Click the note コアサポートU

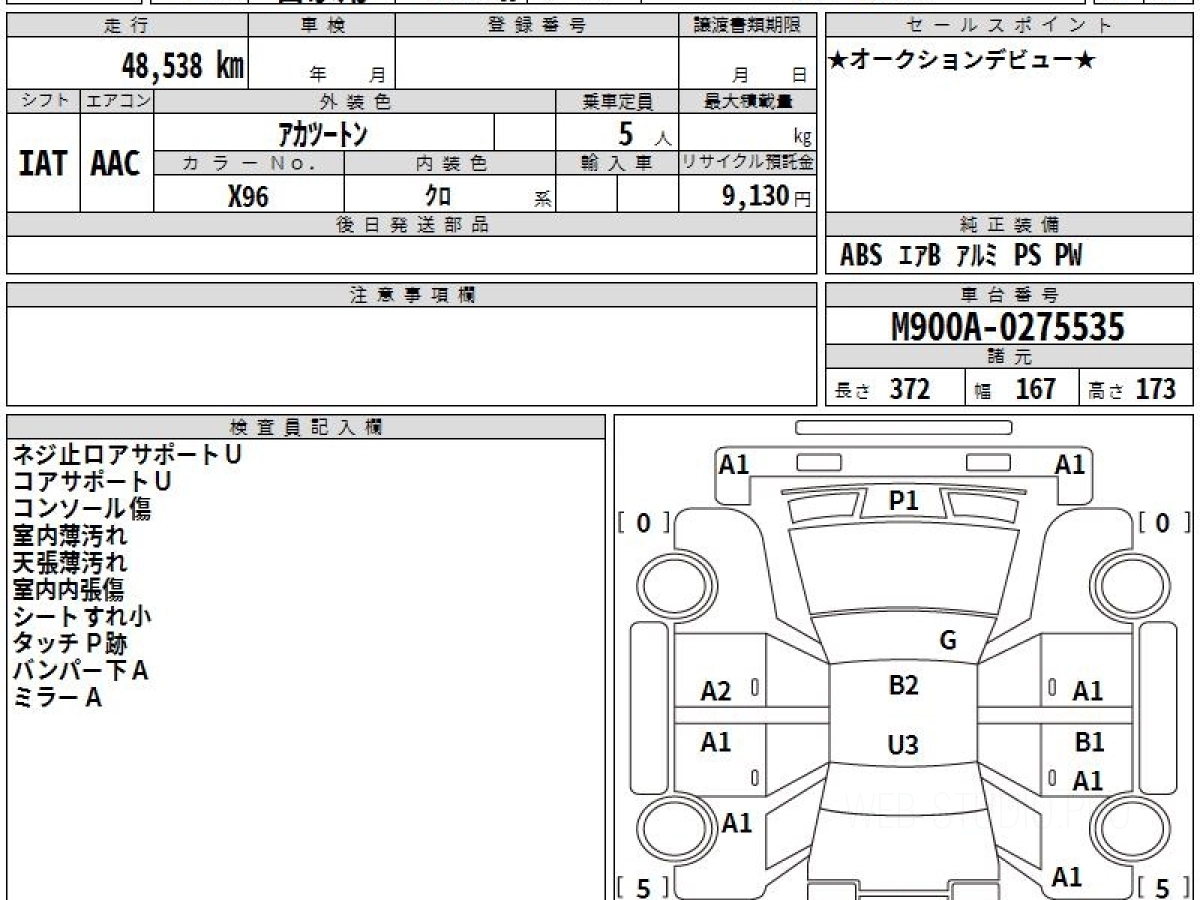tap(92, 481)
